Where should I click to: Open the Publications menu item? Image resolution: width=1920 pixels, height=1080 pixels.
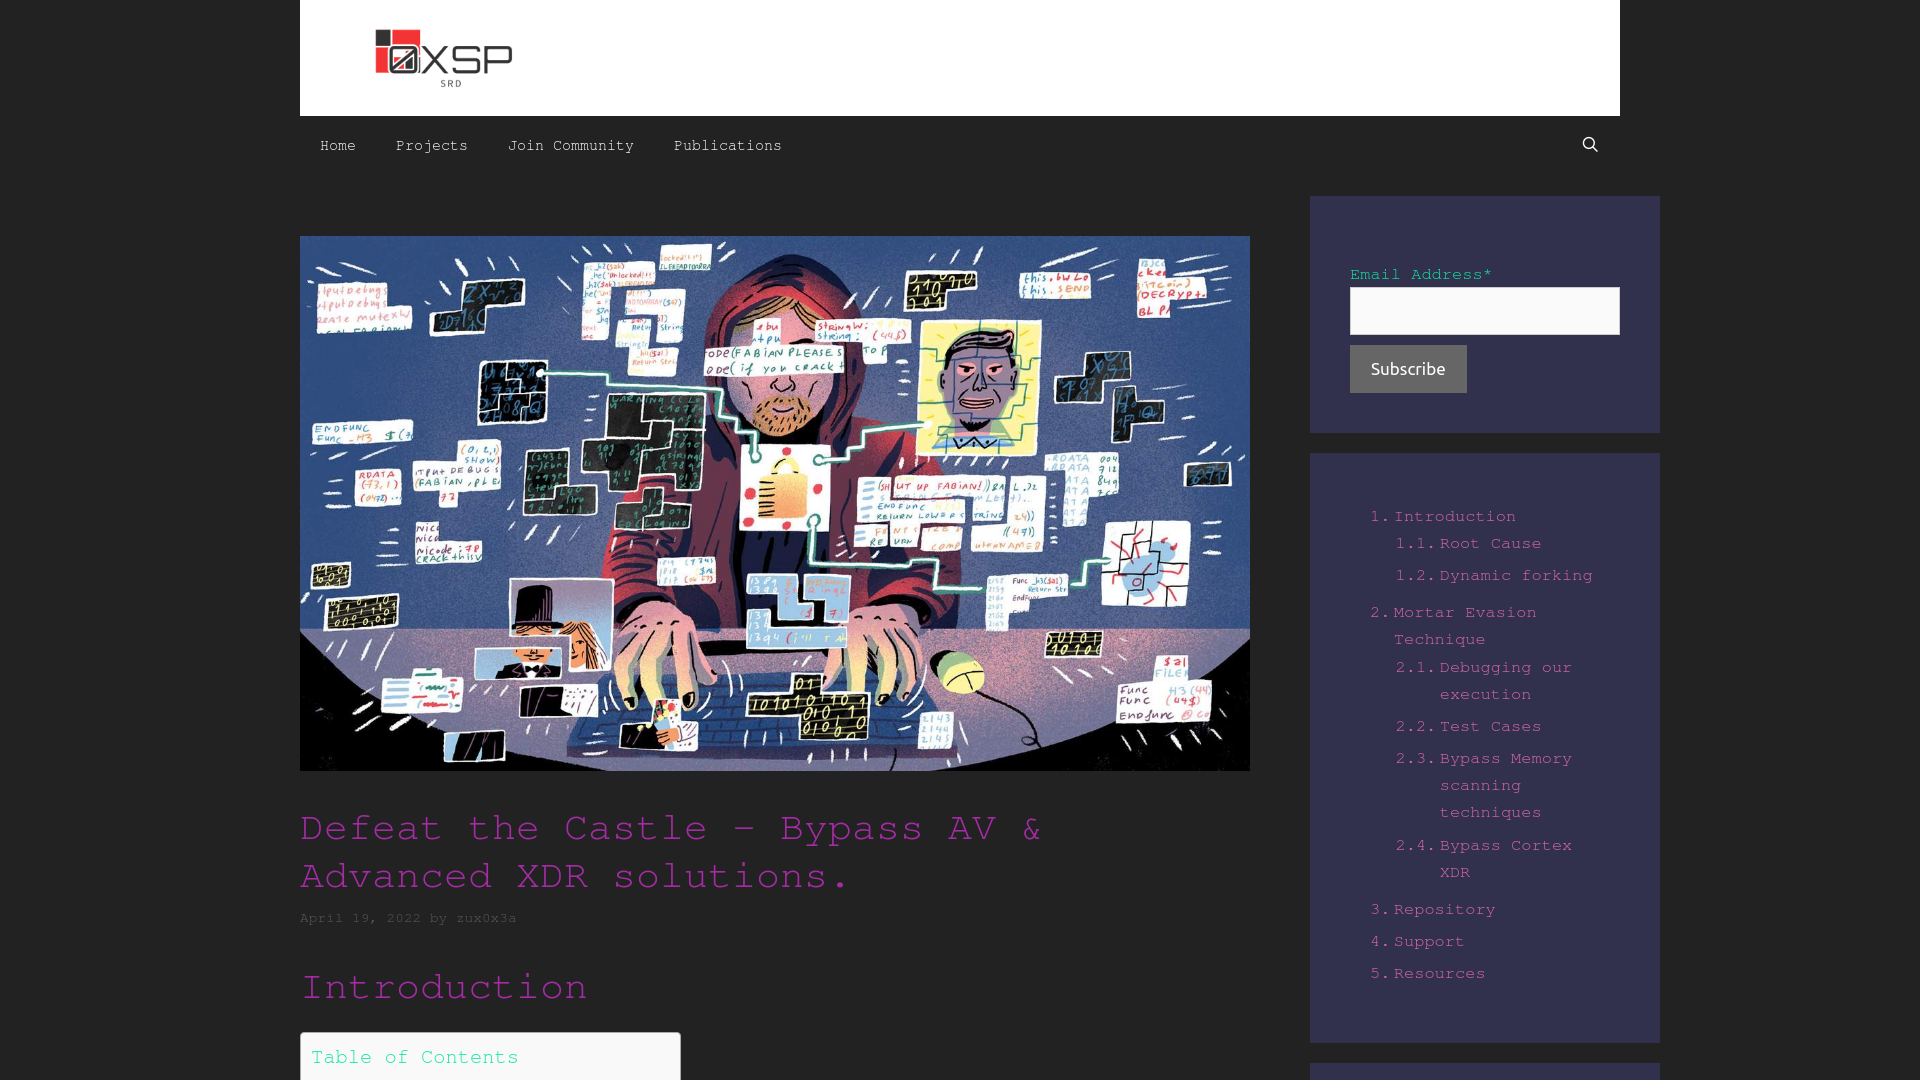(x=728, y=146)
